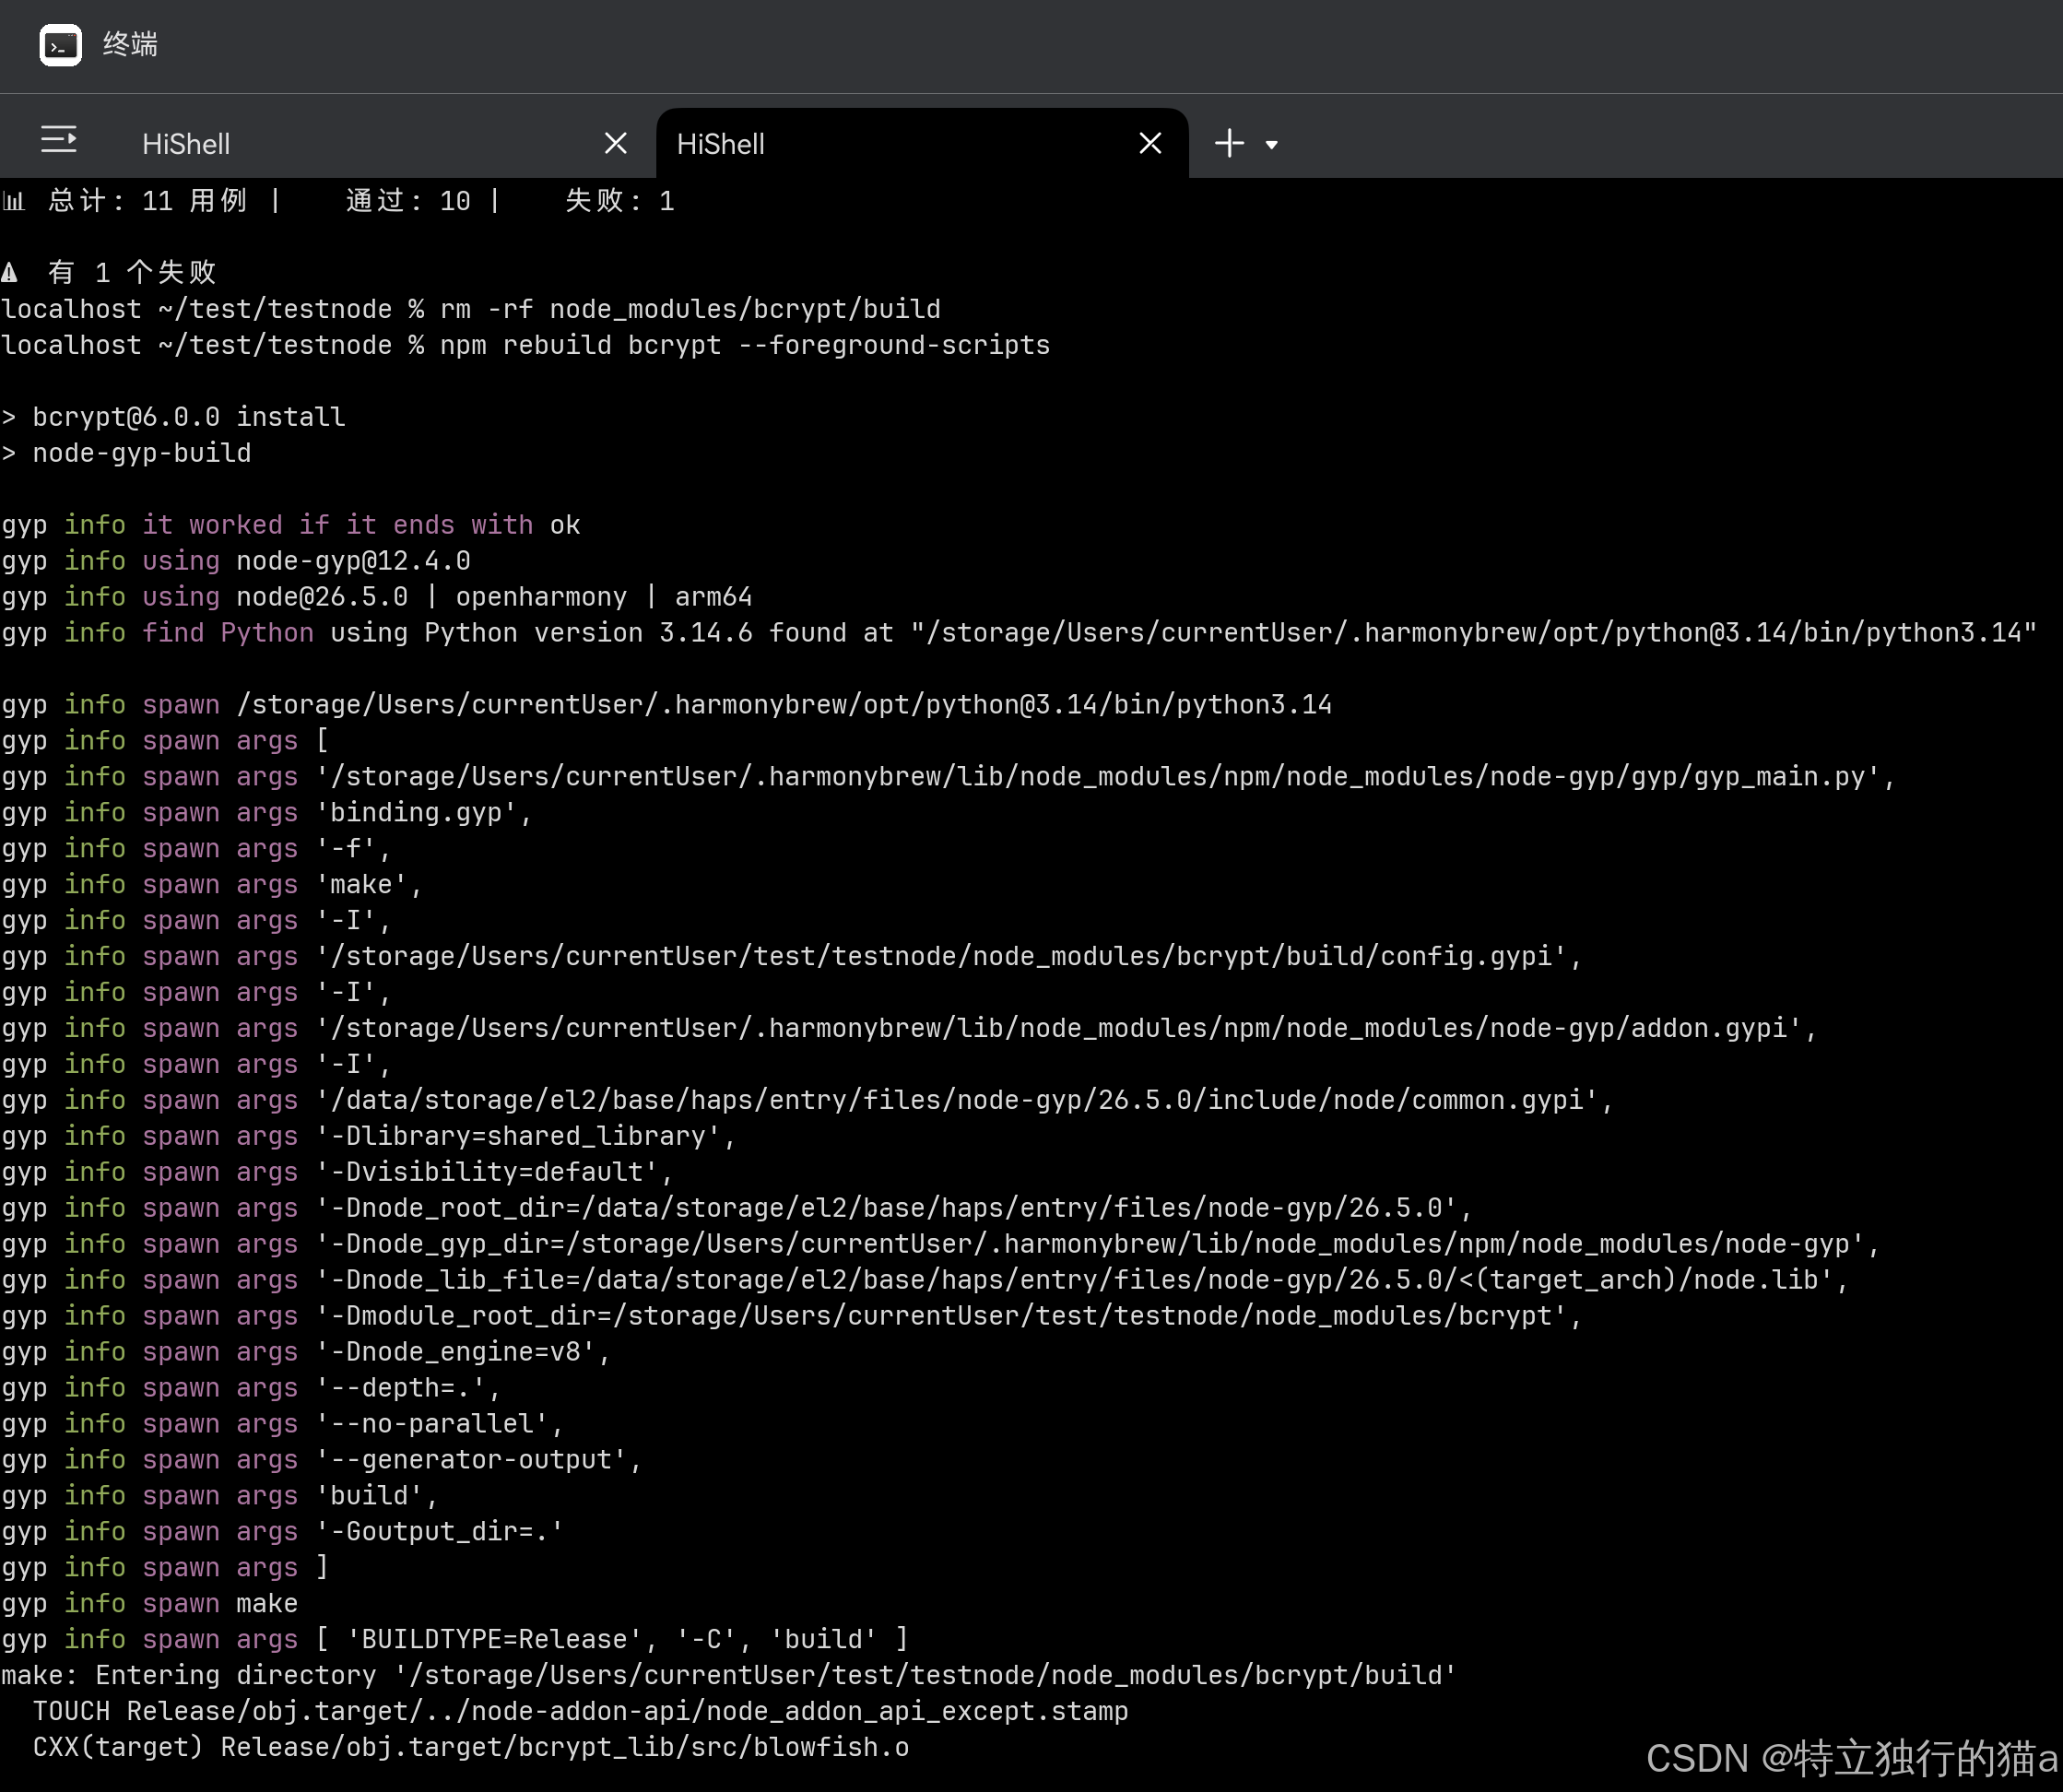This screenshot has width=2063, height=1792.
Task: Click the bar chart icon beside 总计
Action: point(14,201)
